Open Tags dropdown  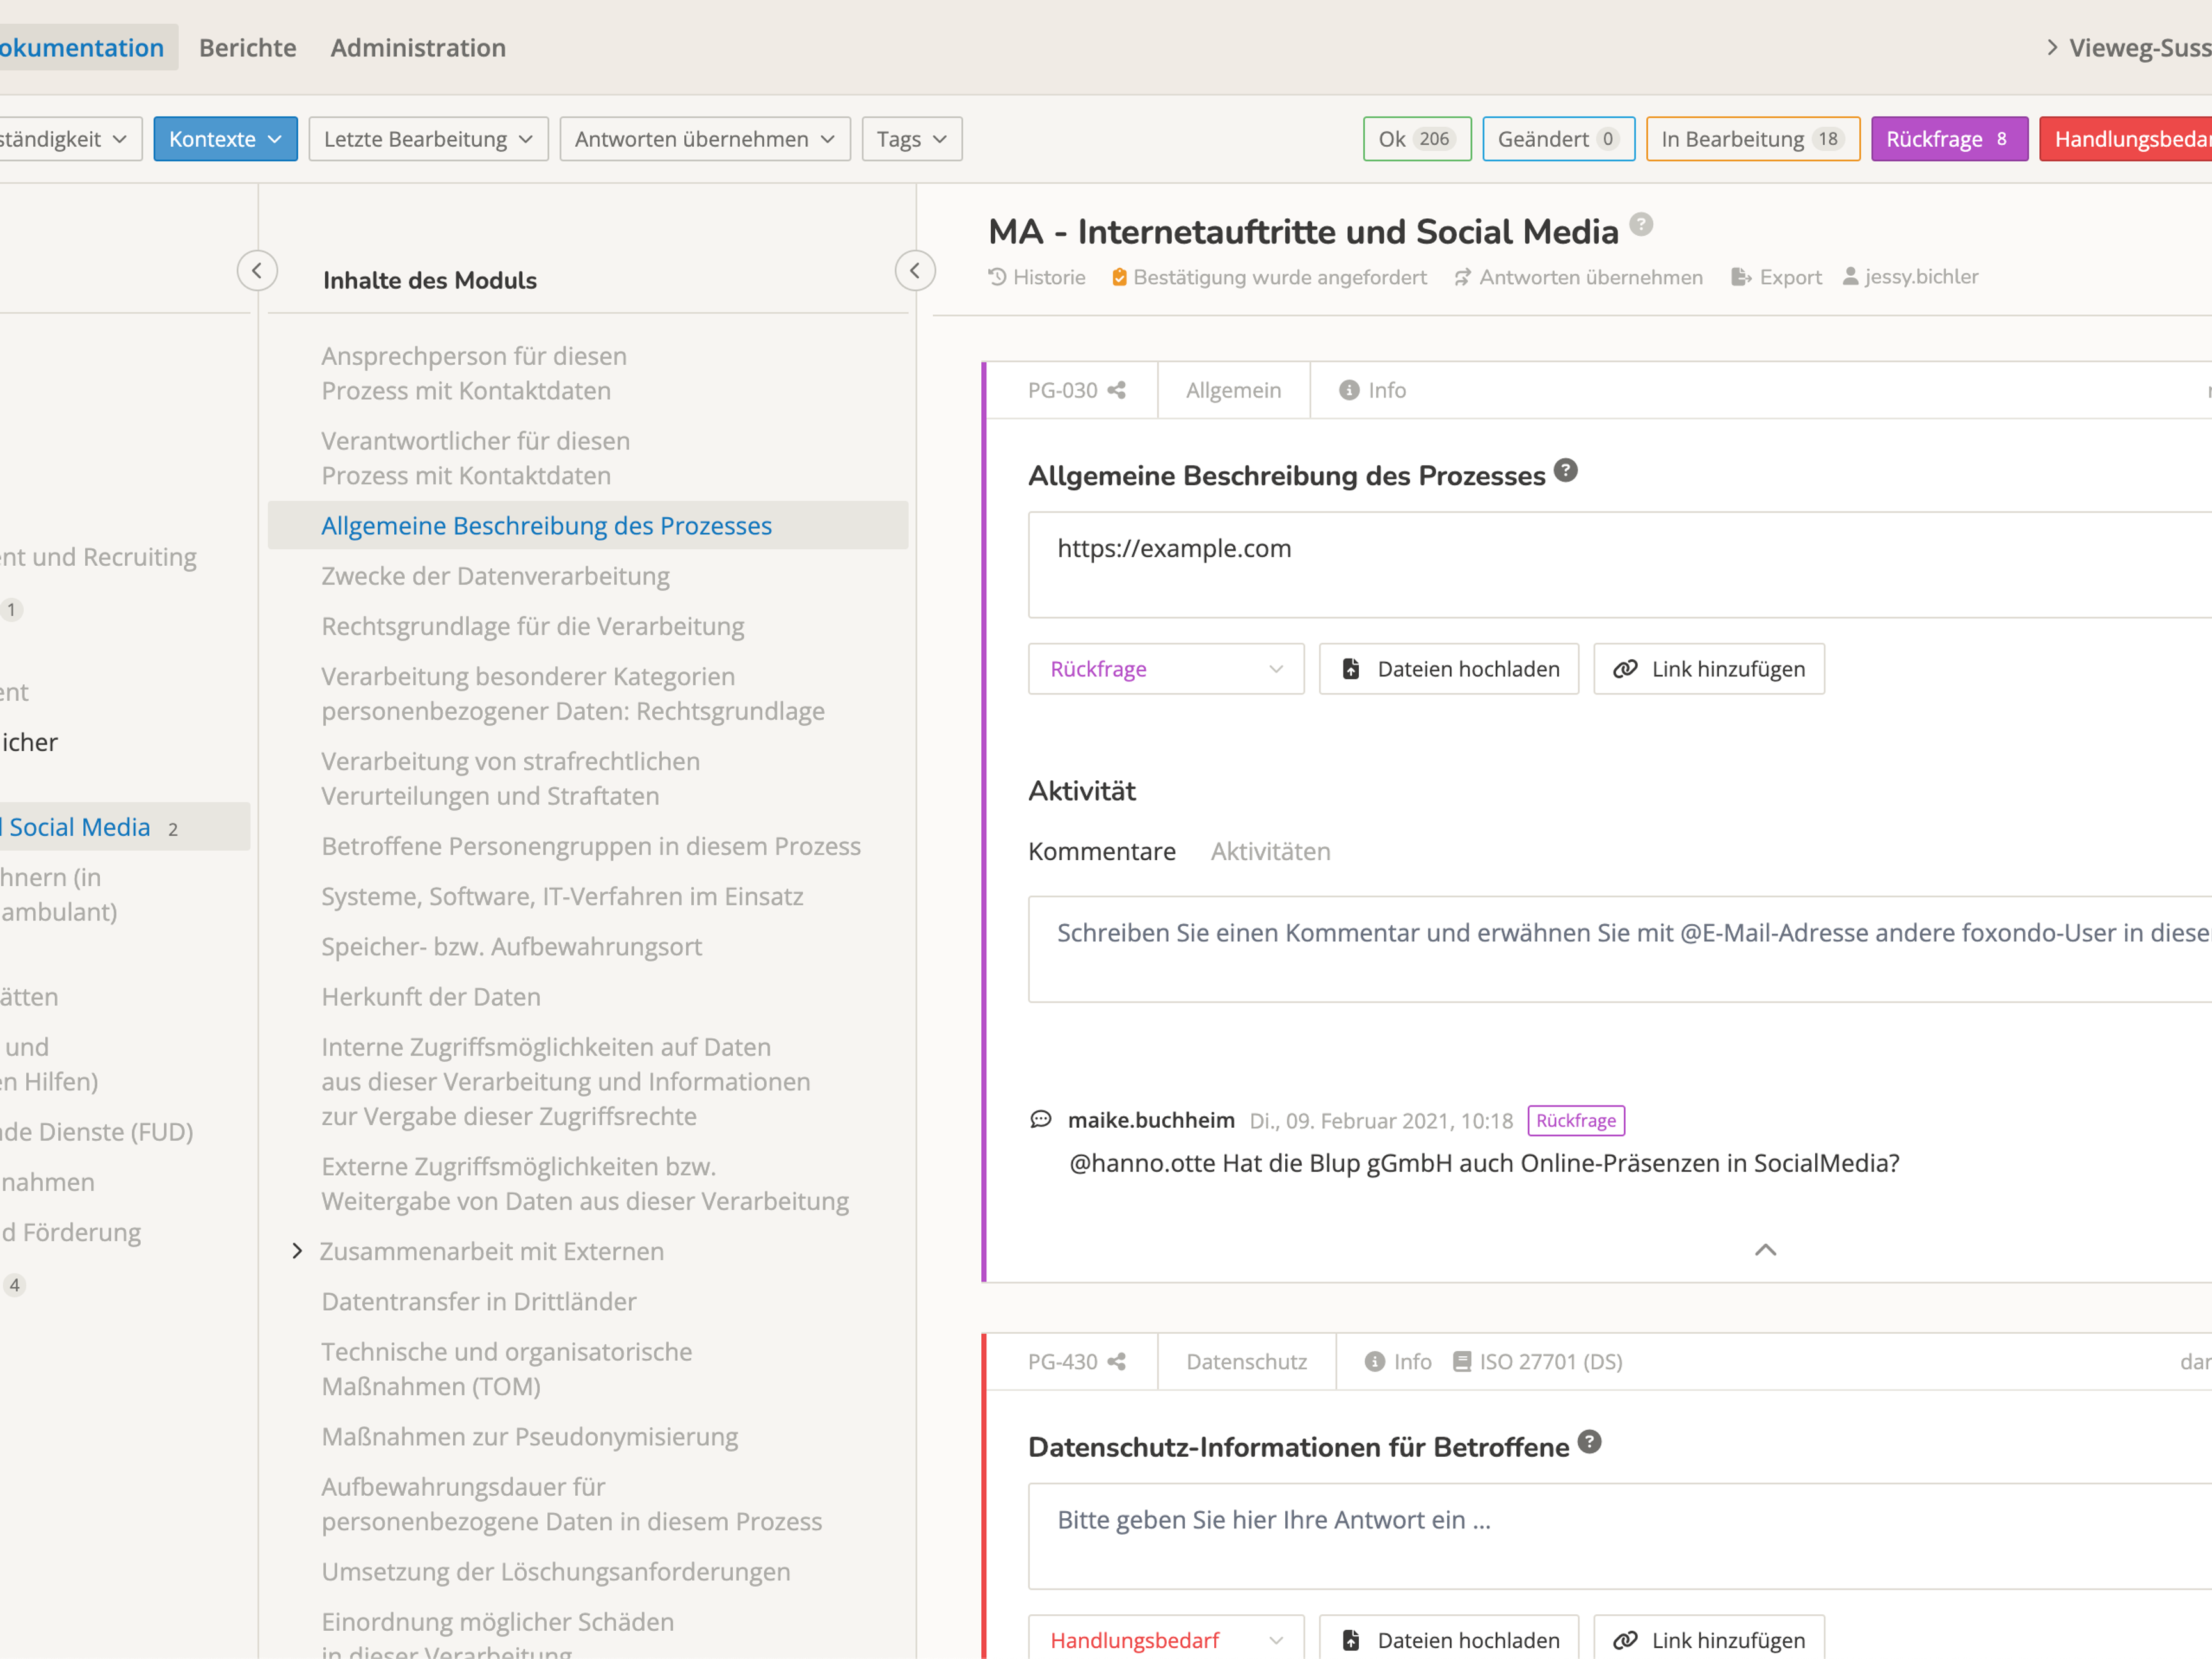(912, 139)
